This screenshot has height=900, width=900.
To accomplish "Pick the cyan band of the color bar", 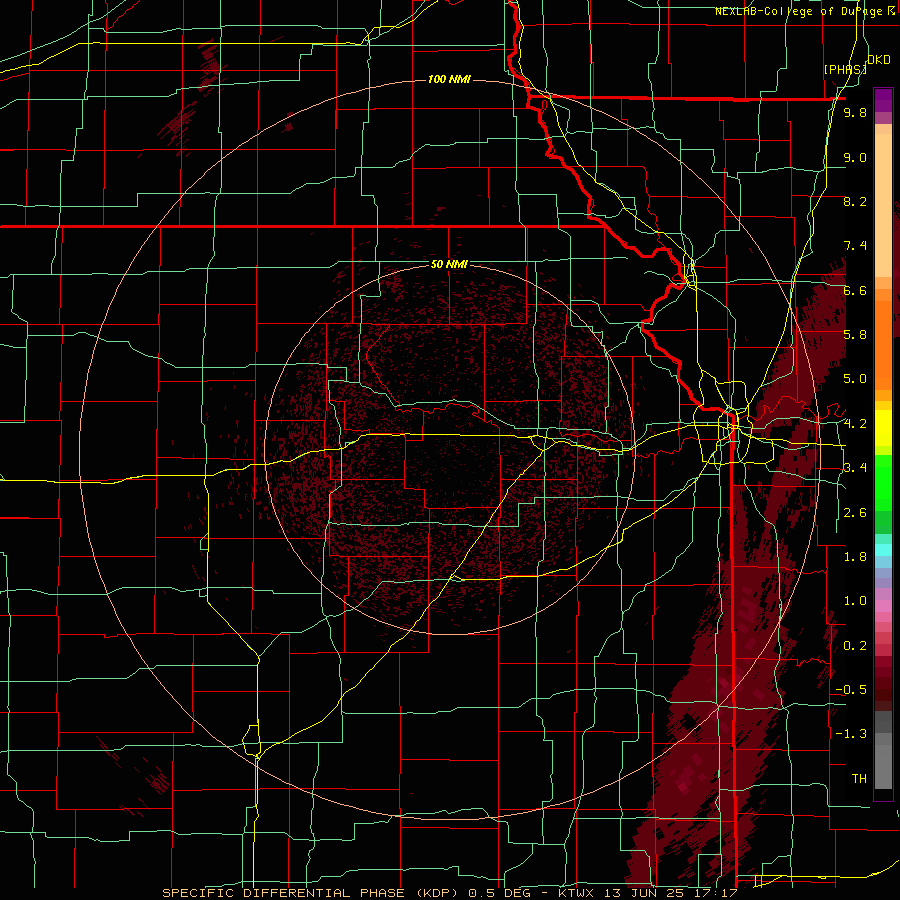I will click(883, 550).
